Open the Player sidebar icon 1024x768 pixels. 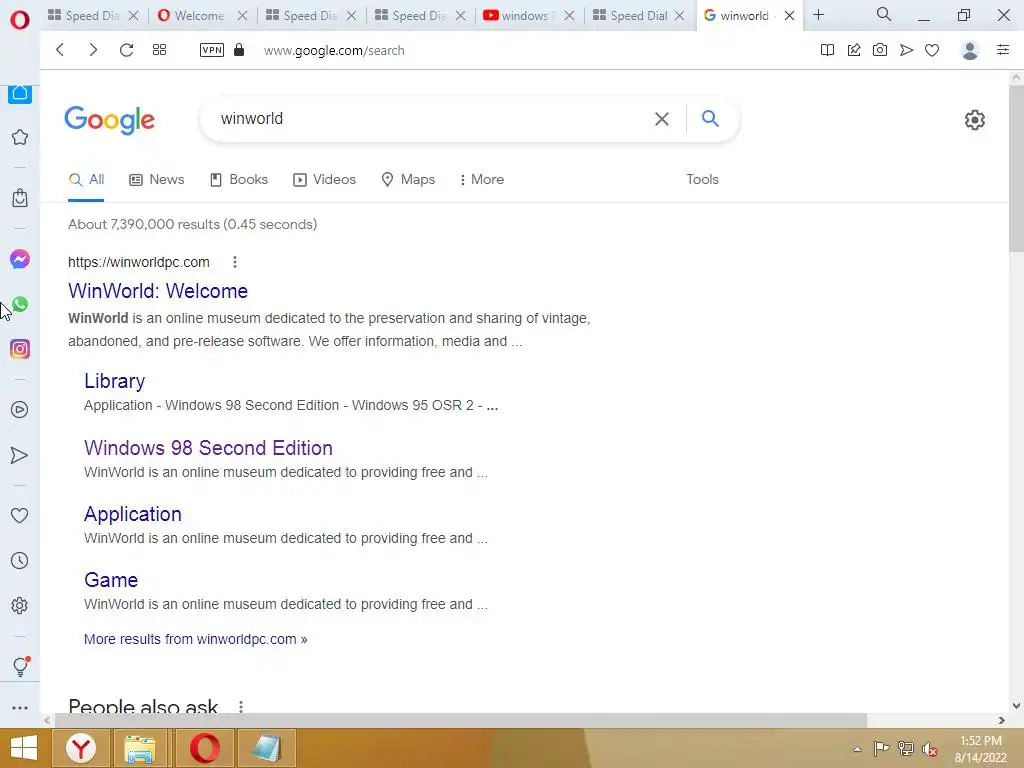click(x=20, y=409)
